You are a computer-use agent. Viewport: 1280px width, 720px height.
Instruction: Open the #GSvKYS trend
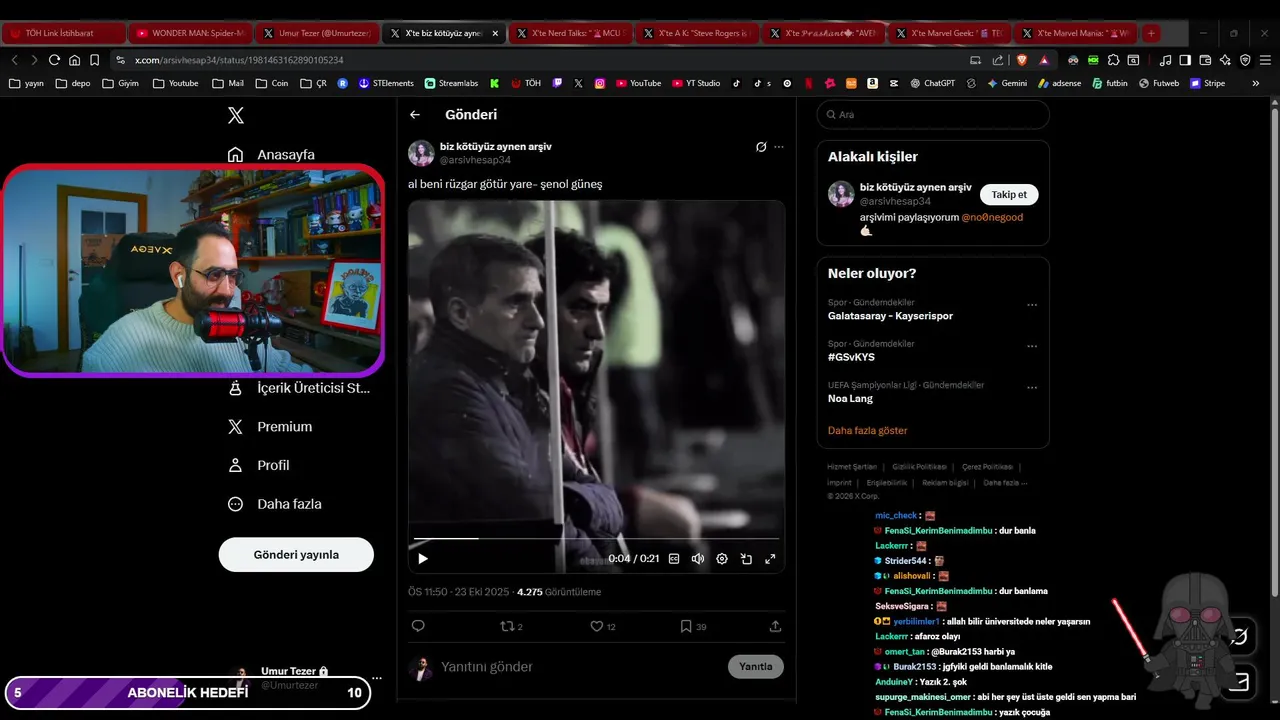[851, 357]
